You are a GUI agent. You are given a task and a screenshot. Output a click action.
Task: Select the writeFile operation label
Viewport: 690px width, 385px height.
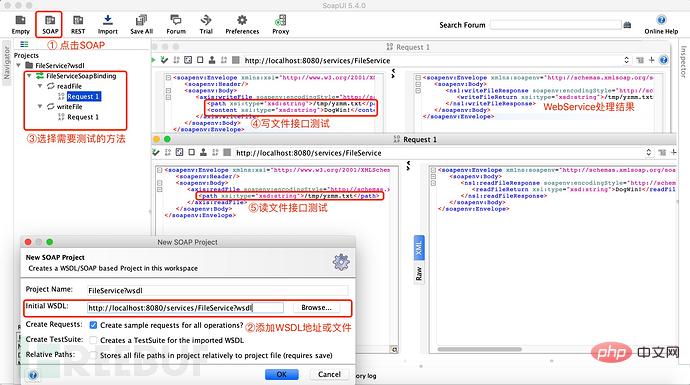point(70,106)
